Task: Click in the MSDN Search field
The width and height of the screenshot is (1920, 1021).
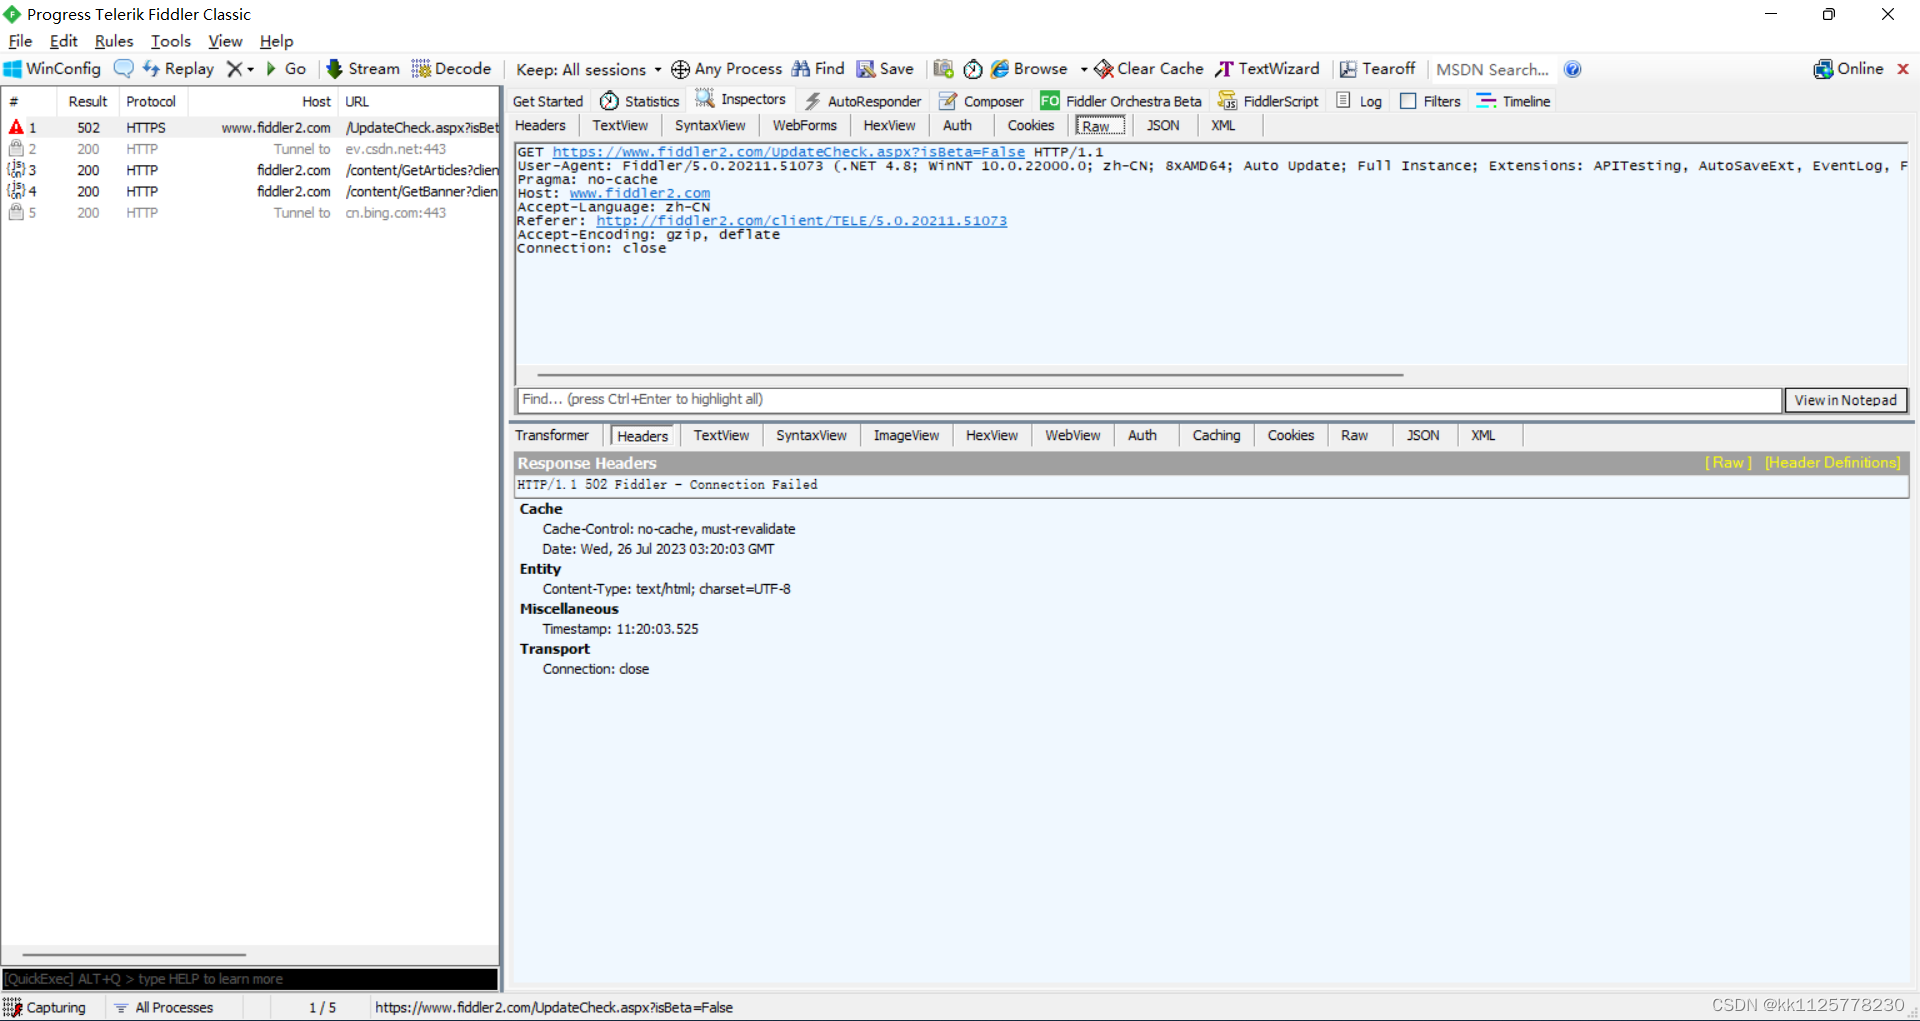Action: coord(1492,70)
